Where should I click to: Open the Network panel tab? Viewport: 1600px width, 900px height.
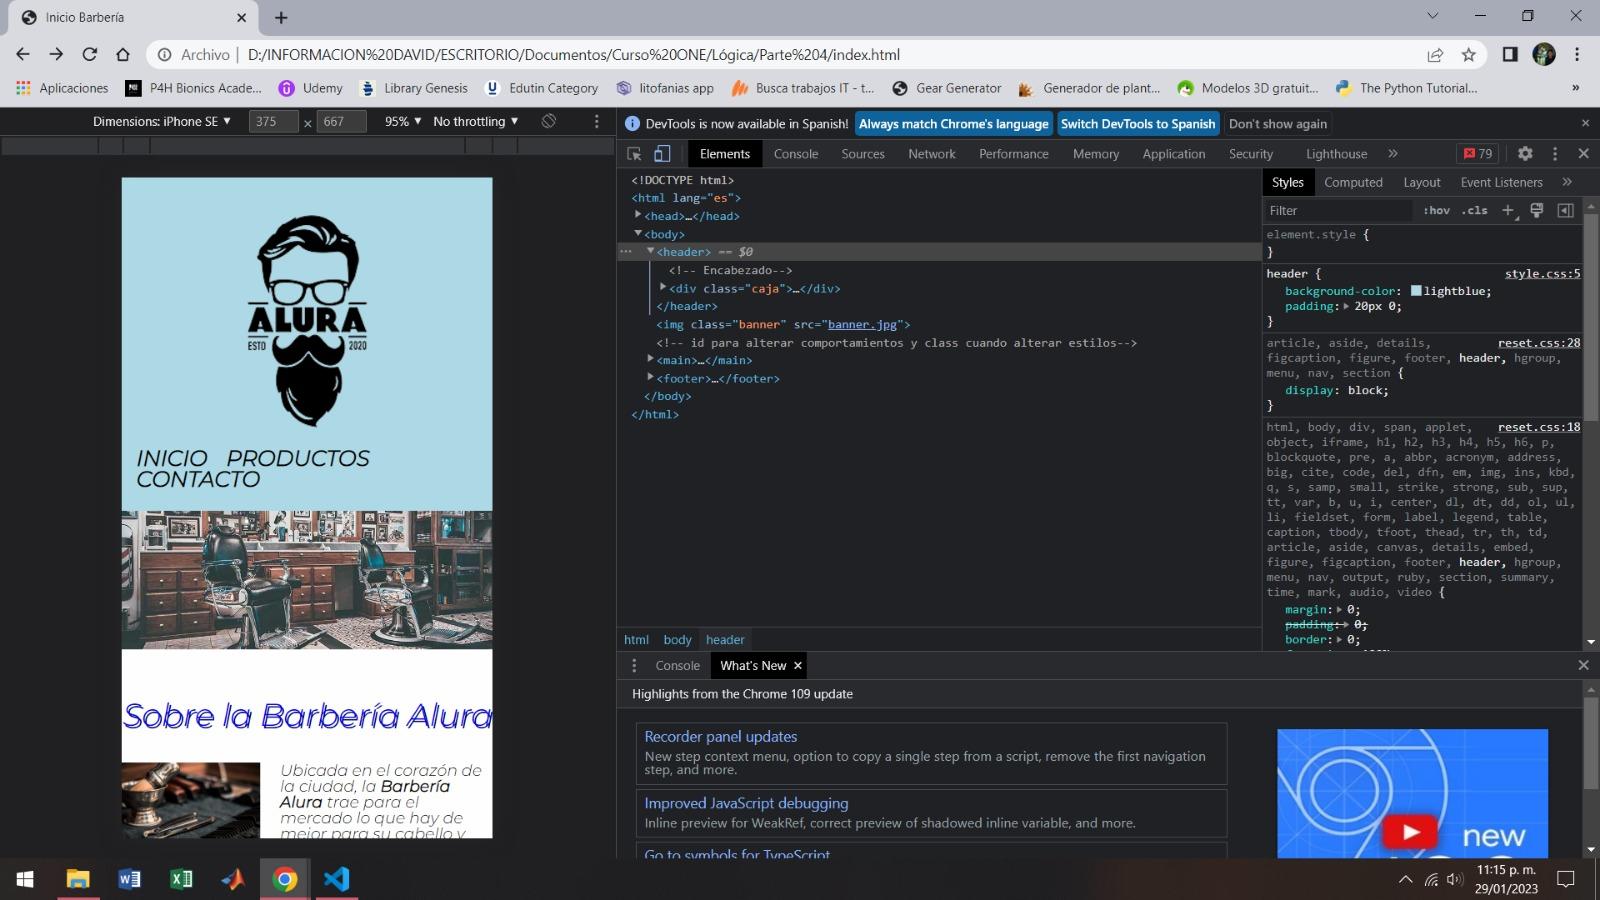pyautogui.click(x=932, y=154)
